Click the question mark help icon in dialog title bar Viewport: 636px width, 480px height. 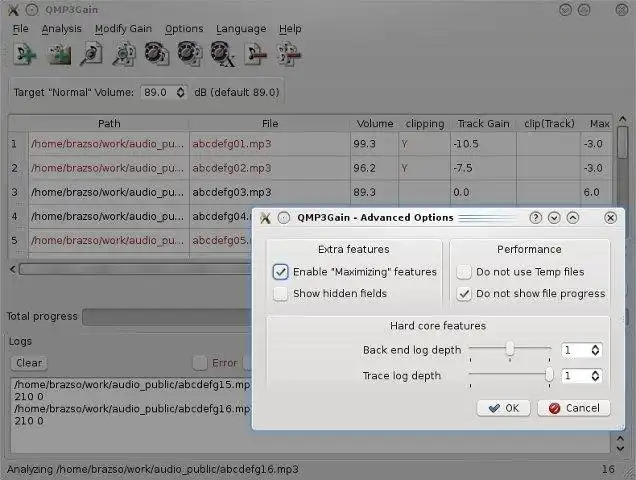coord(535,218)
